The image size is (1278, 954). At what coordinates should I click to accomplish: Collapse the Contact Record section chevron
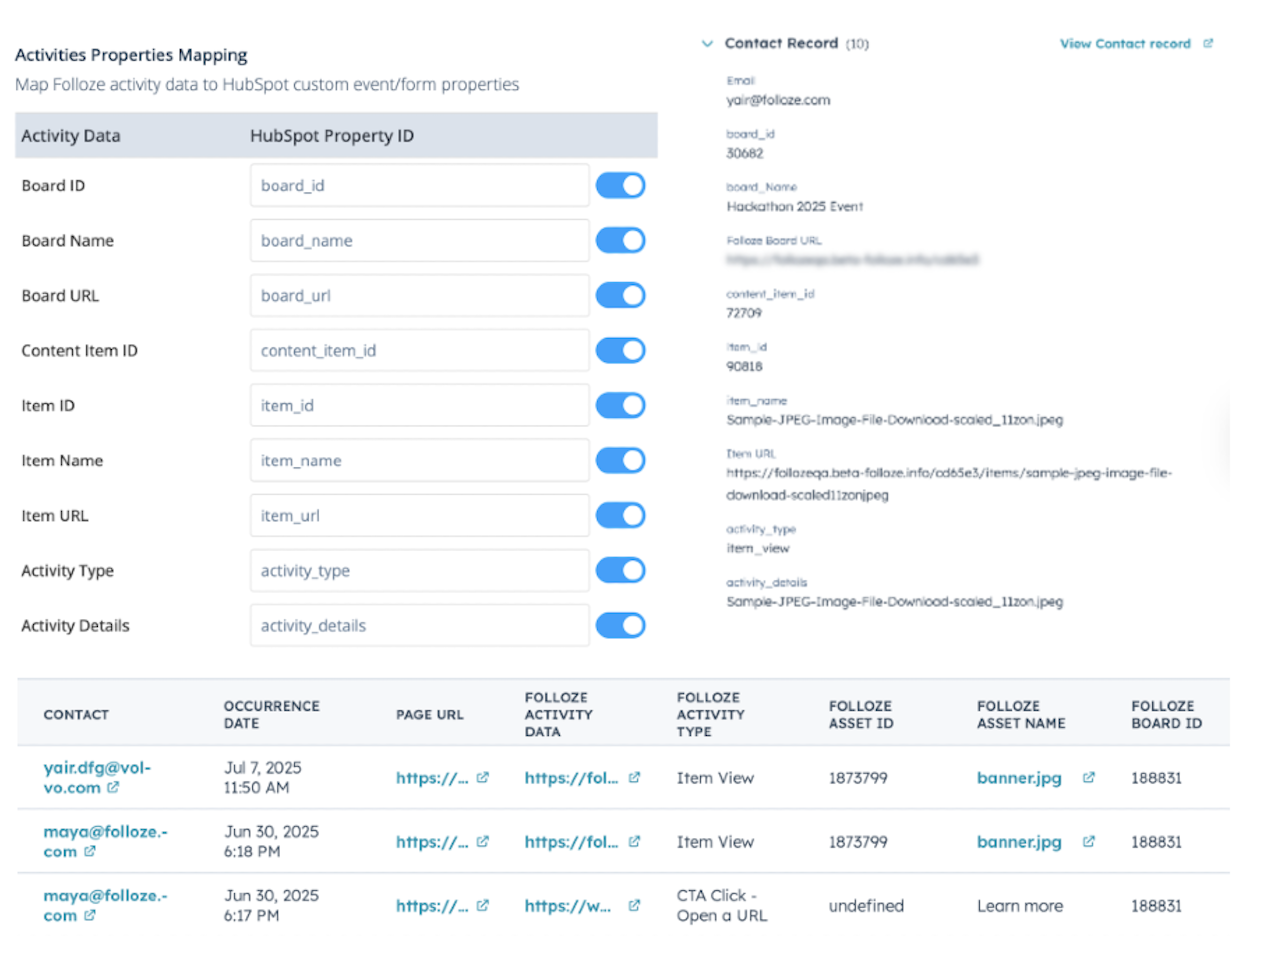[707, 44]
